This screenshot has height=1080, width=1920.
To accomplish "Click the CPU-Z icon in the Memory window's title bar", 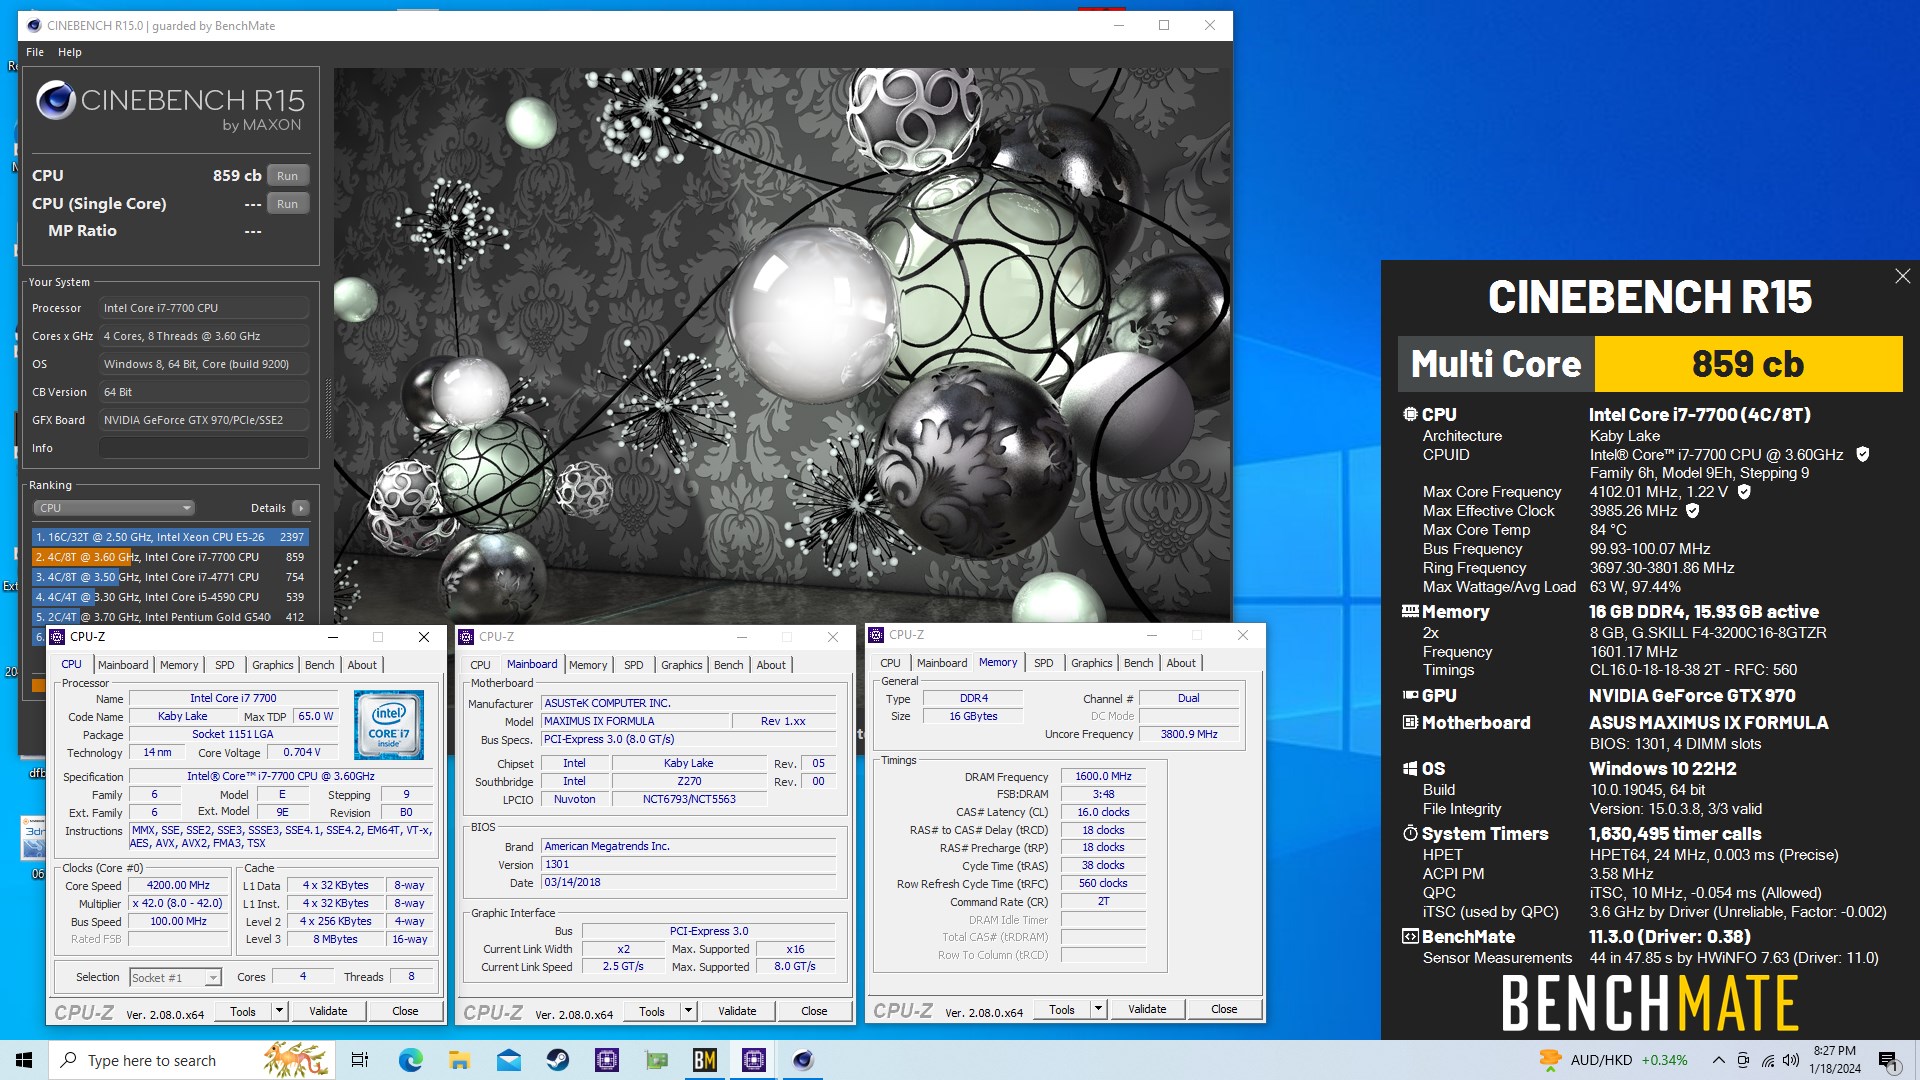I will [877, 635].
